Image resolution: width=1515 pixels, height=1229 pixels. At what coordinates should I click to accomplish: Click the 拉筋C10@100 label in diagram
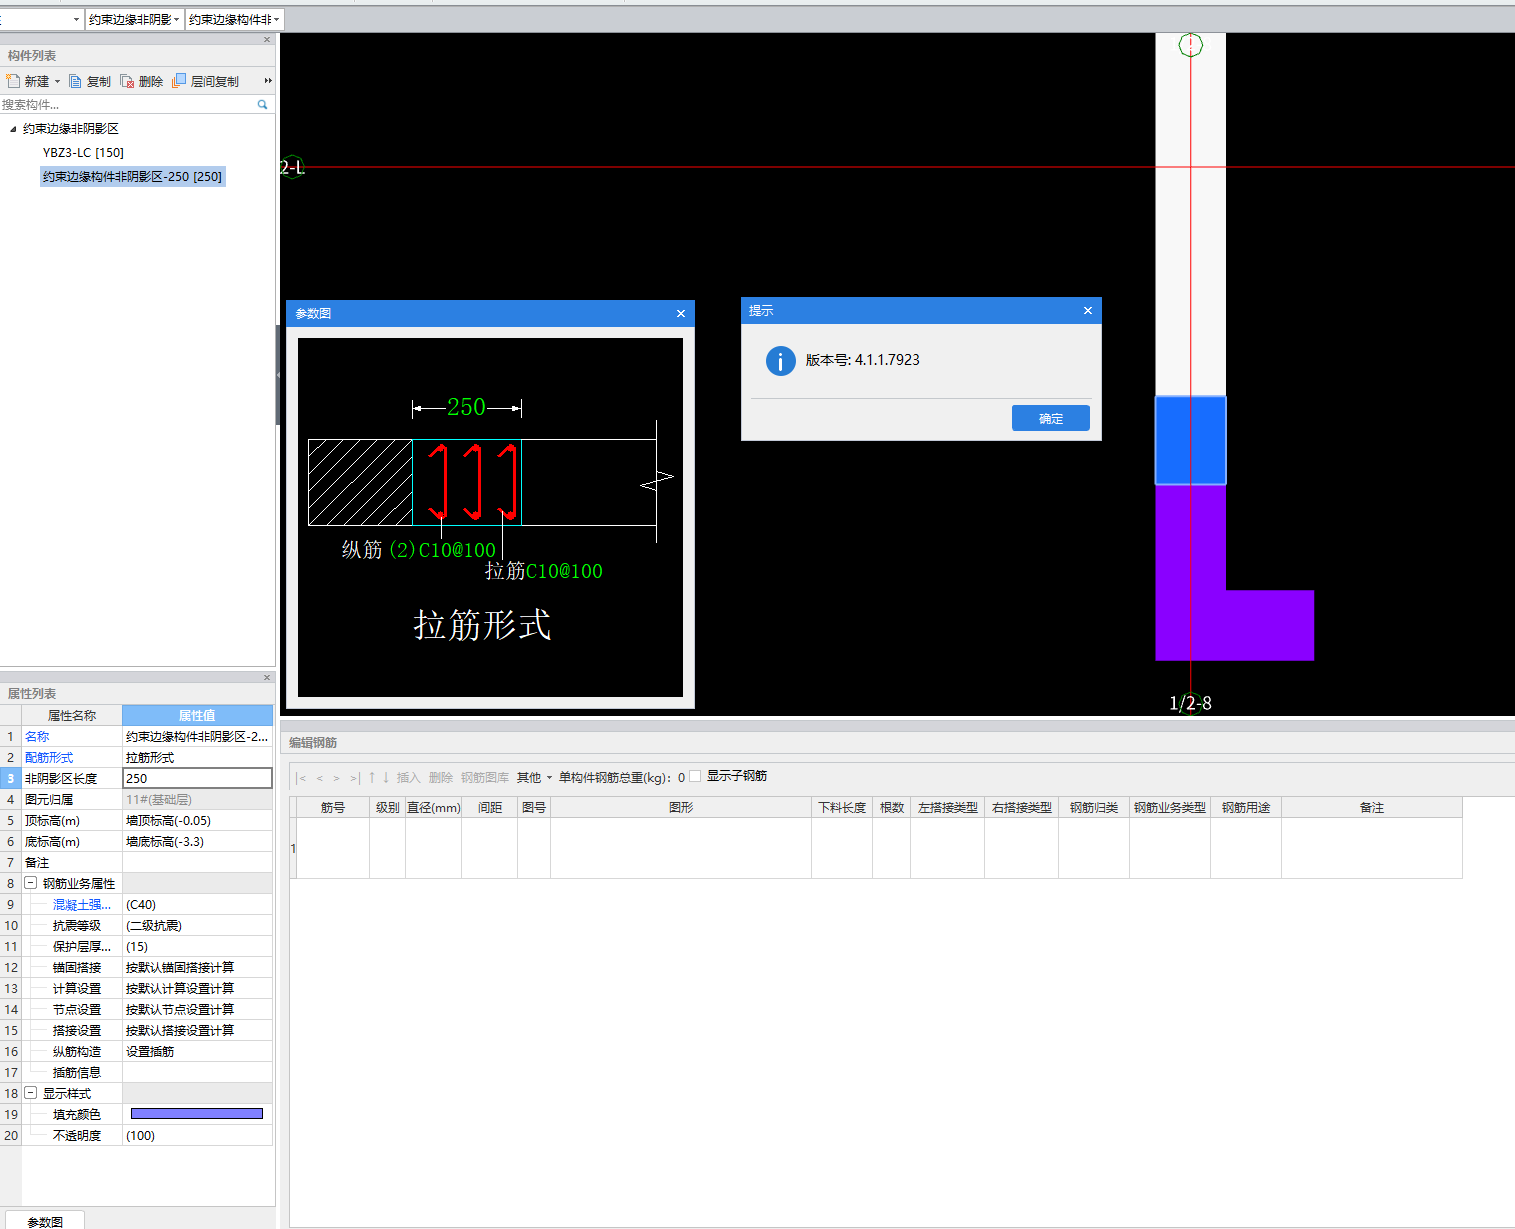tap(544, 571)
